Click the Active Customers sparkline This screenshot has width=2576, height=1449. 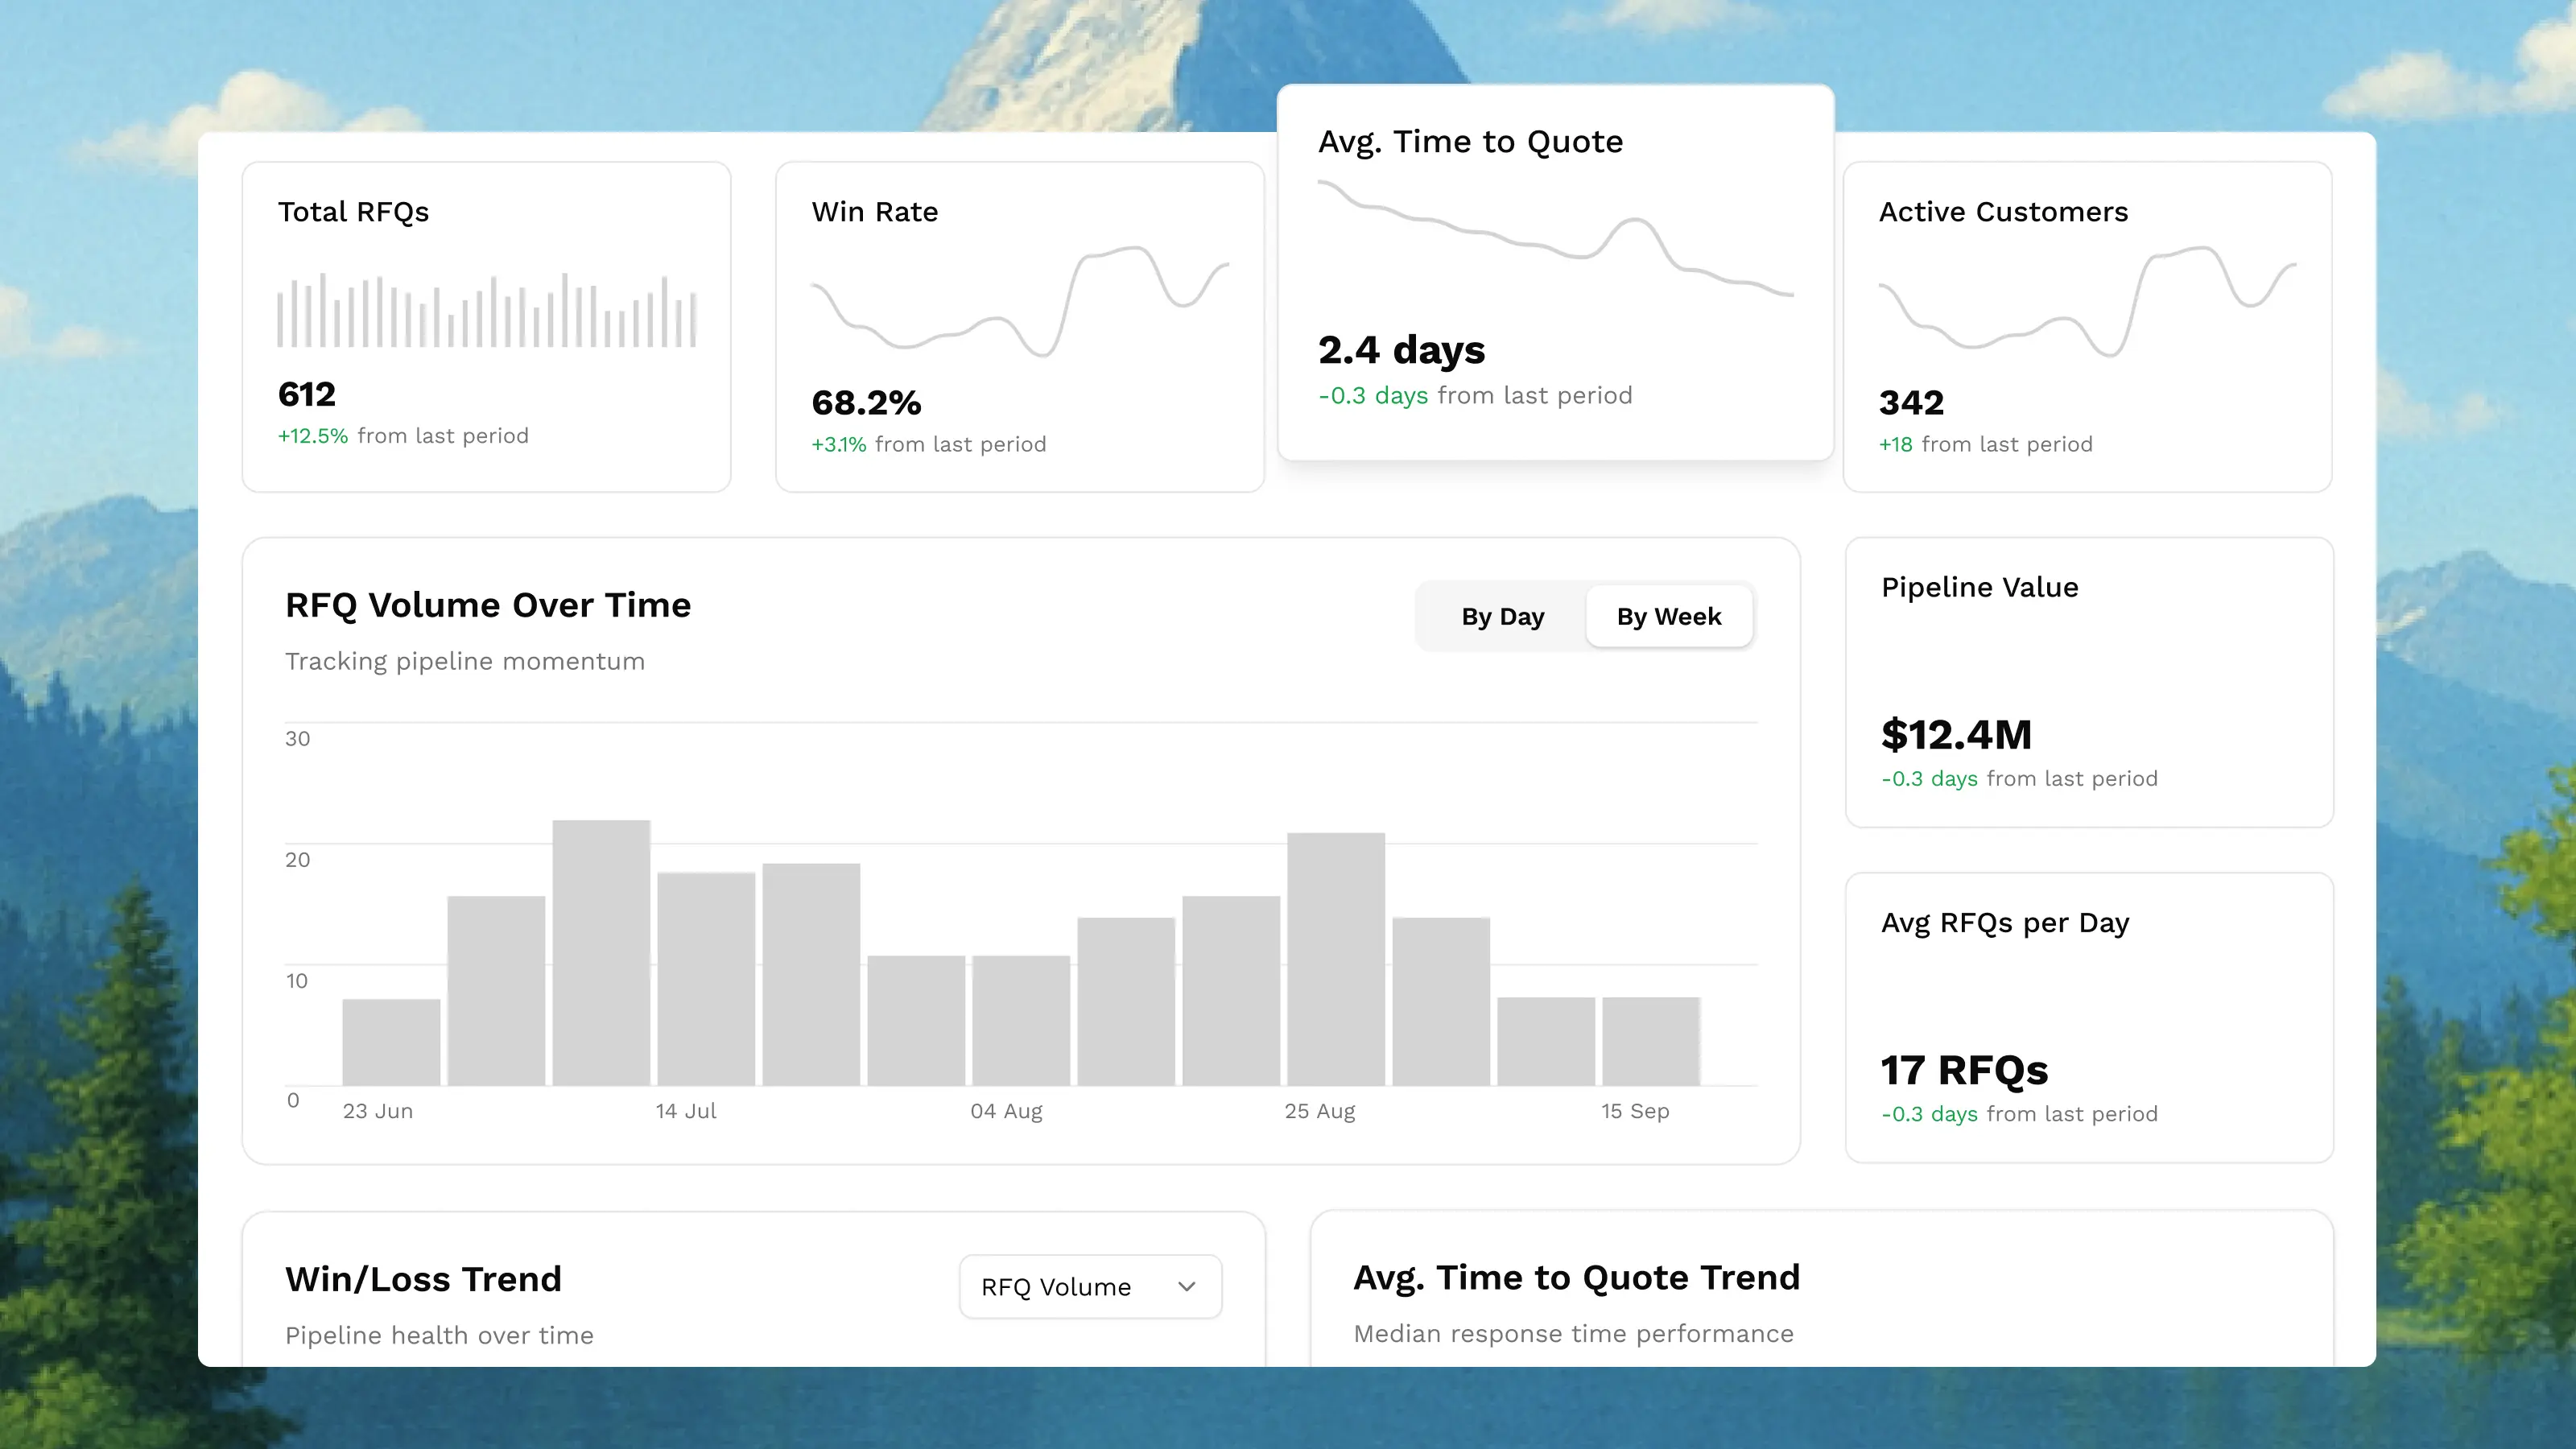2087,301
